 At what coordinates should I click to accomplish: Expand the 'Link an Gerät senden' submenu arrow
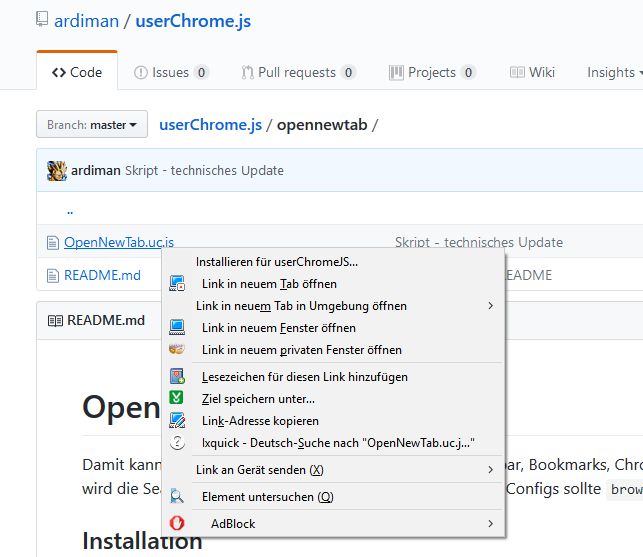click(490, 469)
